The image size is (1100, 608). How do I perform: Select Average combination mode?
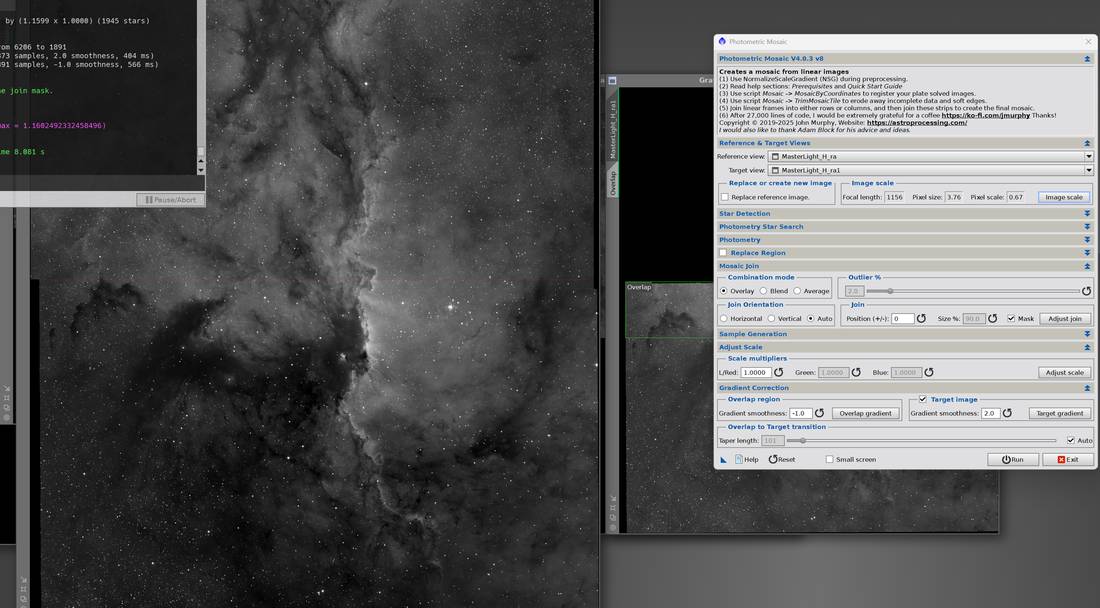pyautogui.click(x=797, y=291)
